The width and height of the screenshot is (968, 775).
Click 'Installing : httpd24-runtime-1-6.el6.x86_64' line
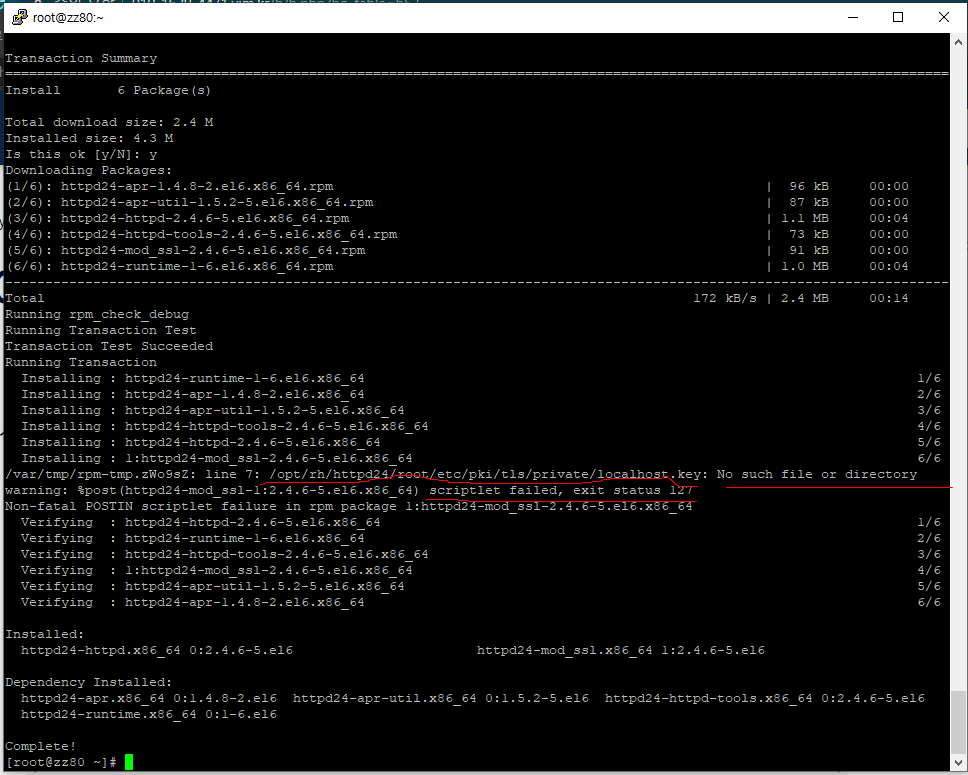tap(481, 379)
